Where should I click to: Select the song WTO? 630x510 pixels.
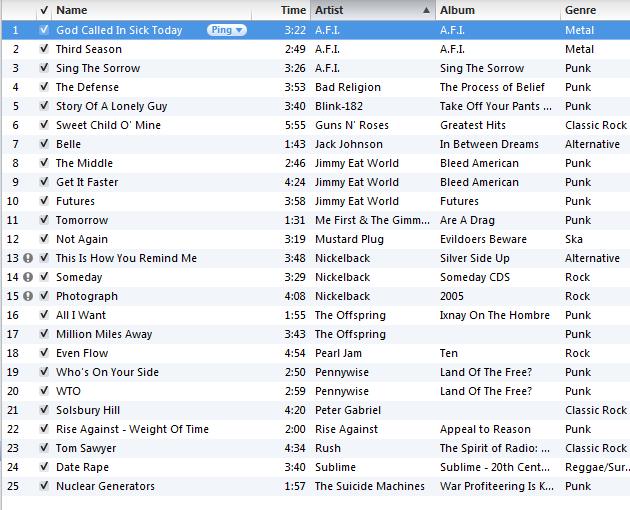pyautogui.click(x=68, y=391)
